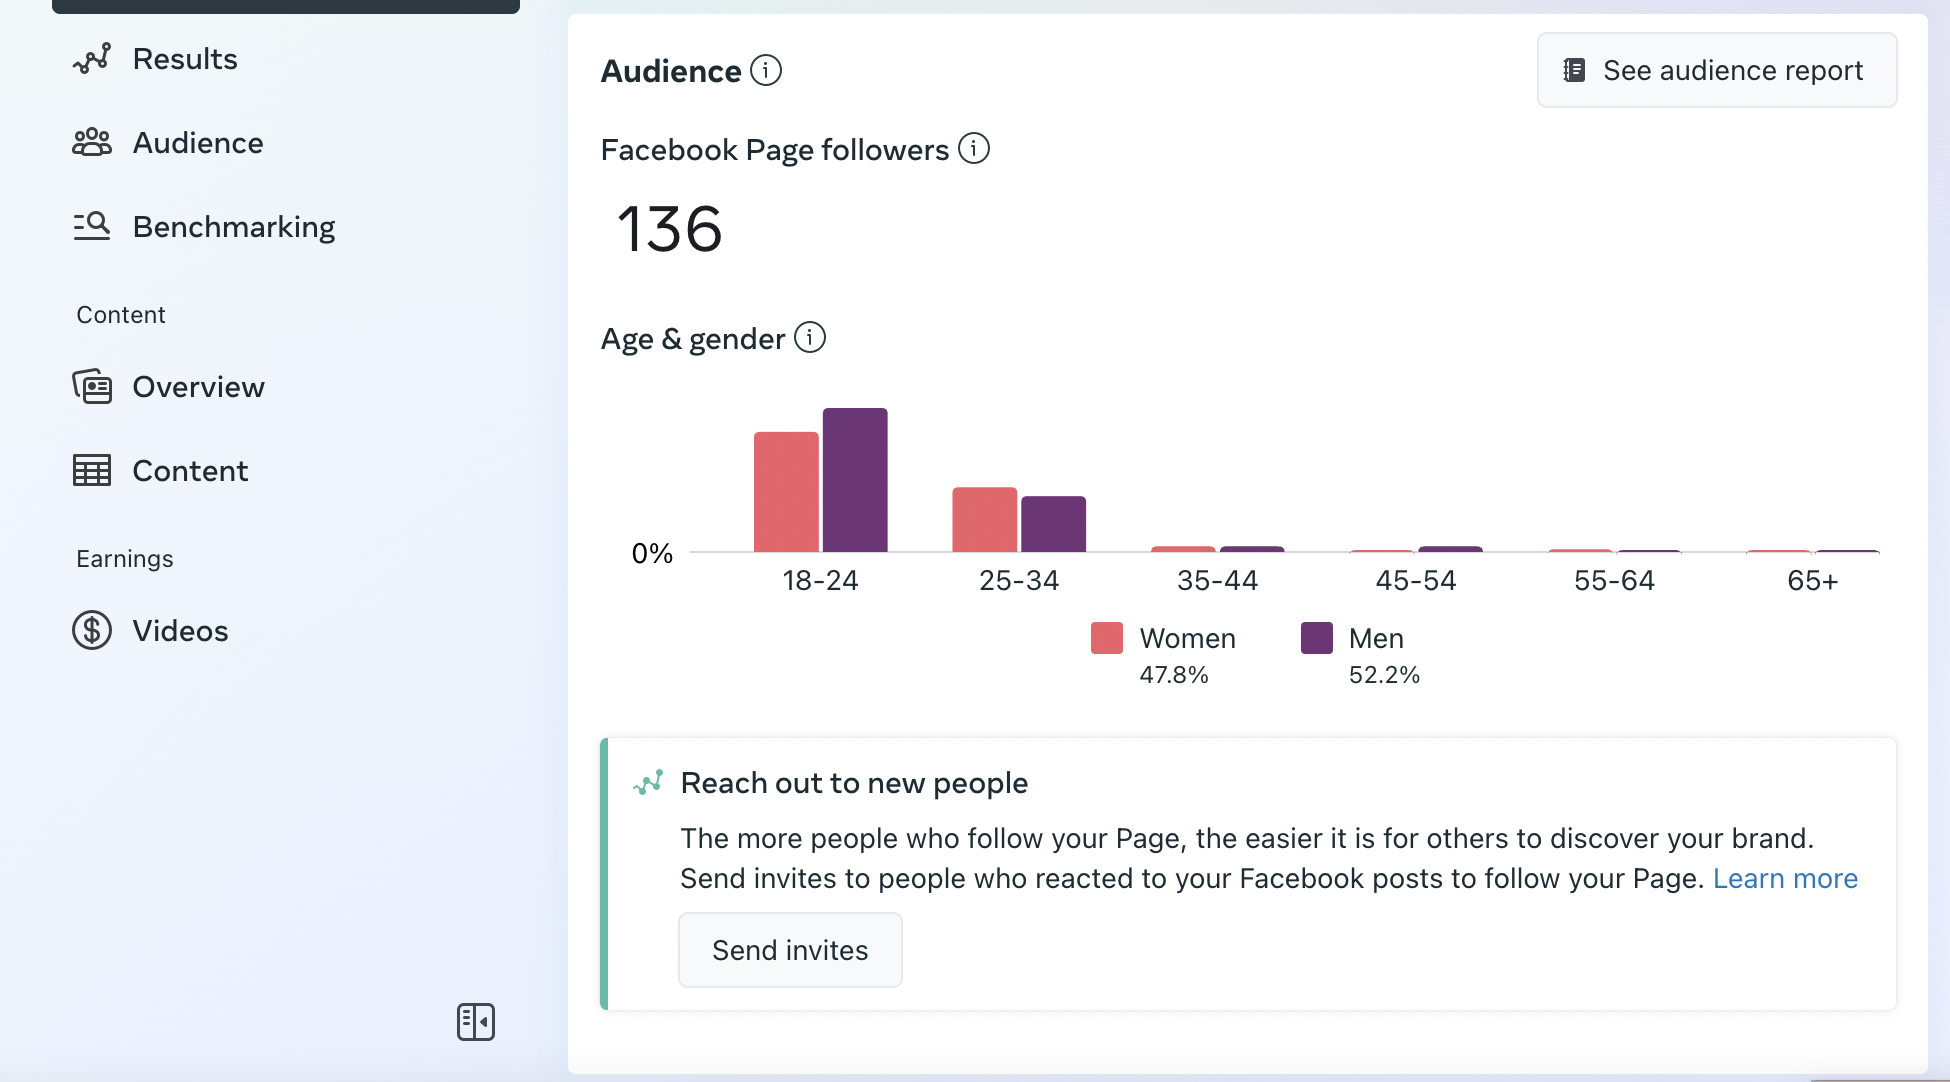
Task: Follow the Learn more link
Action: [x=1785, y=879]
